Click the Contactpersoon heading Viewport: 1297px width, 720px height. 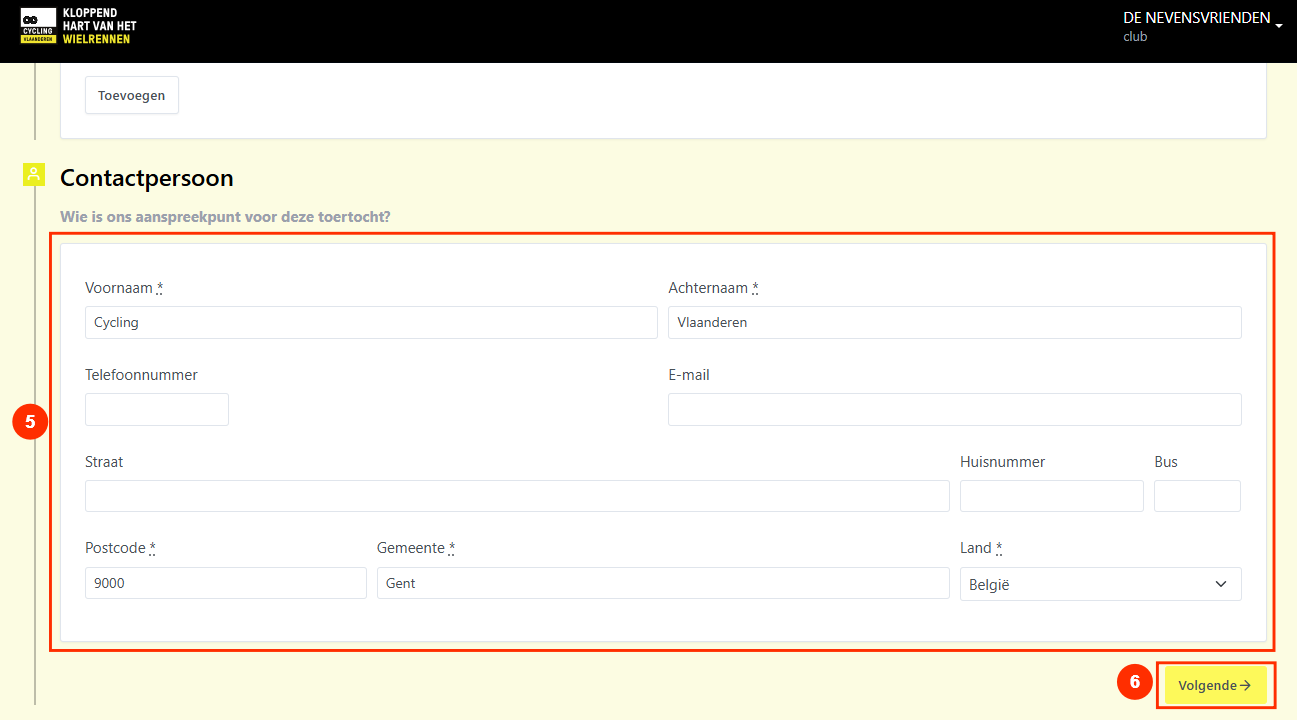point(147,178)
